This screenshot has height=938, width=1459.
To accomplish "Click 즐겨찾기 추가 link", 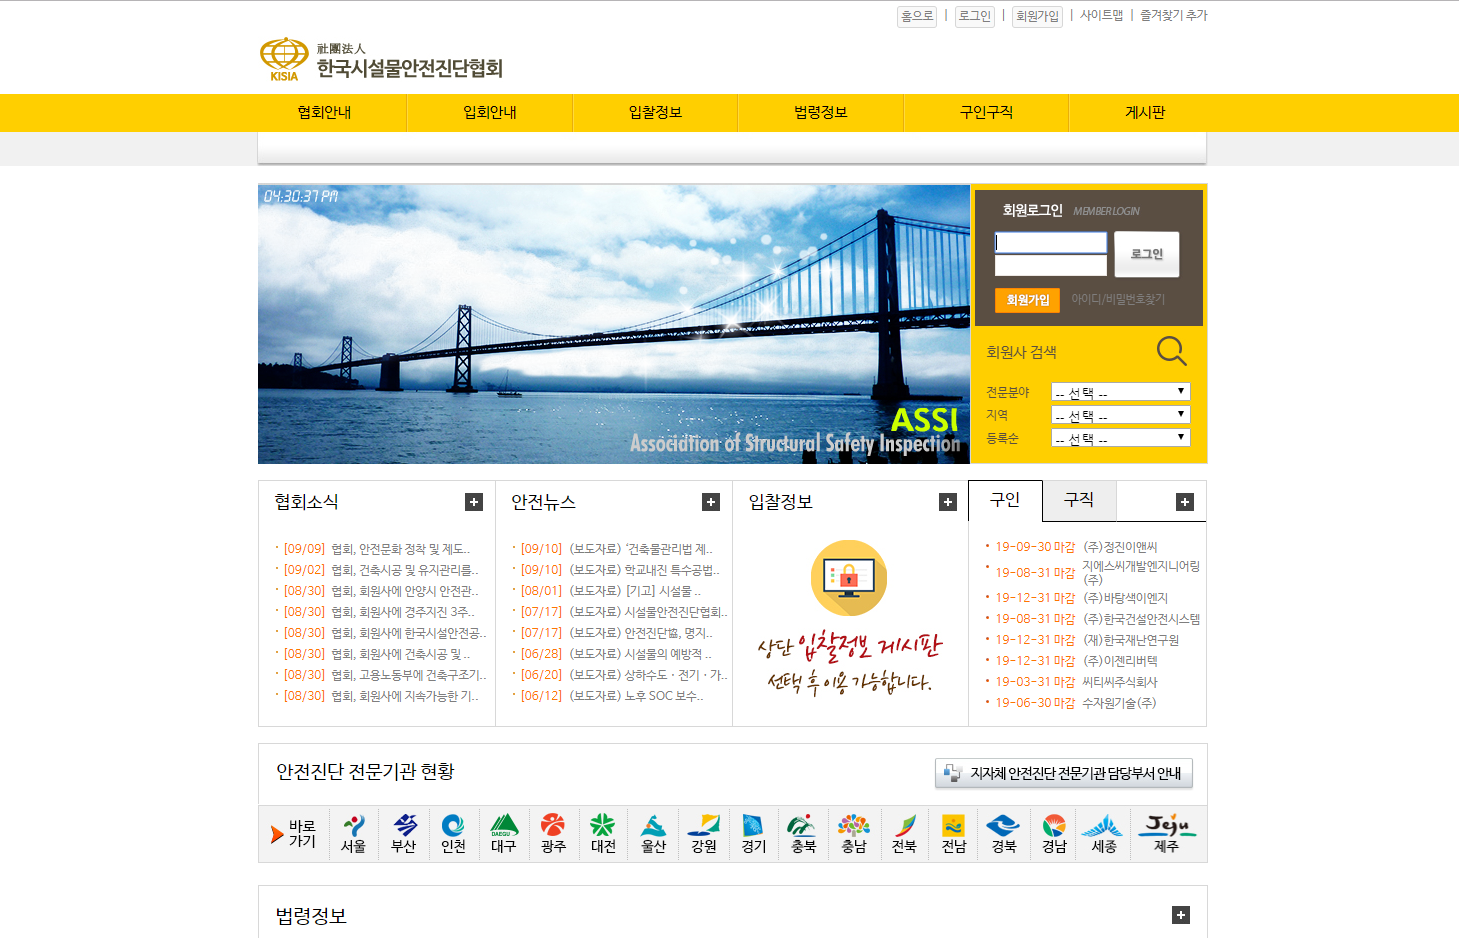I will click(x=1174, y=16).
